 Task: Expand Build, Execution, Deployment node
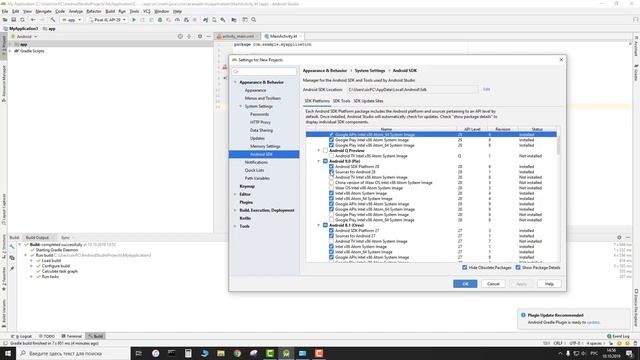pos(235,210)
